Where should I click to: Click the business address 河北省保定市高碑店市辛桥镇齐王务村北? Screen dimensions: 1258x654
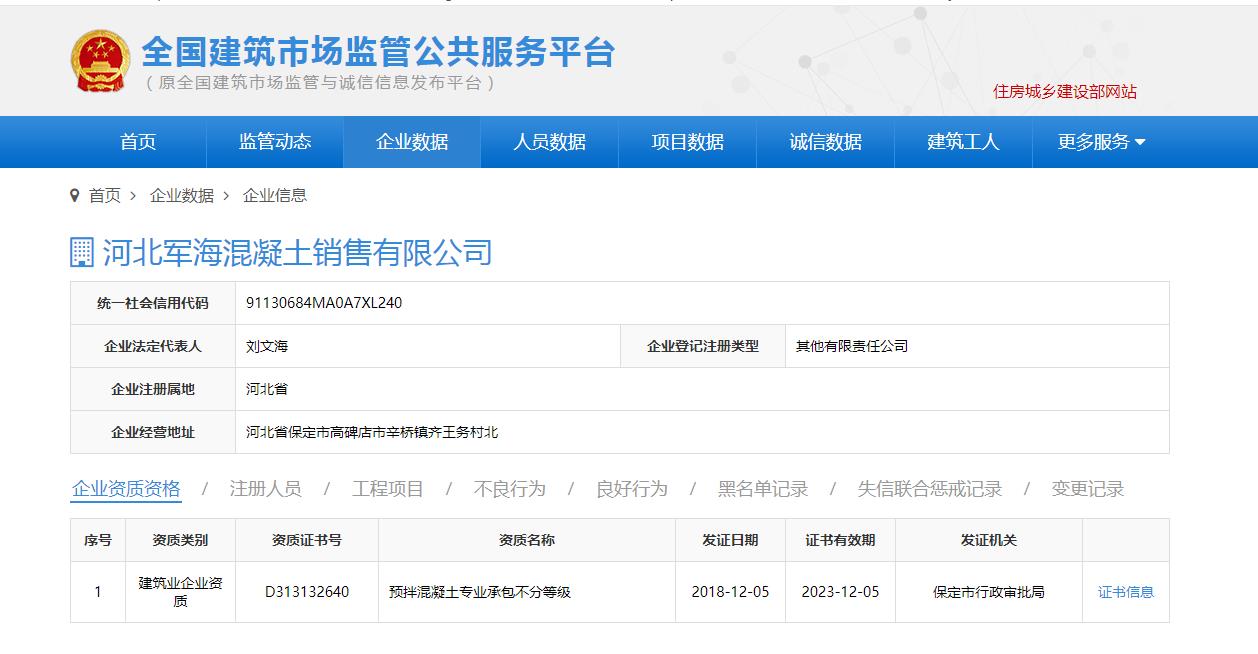pyautogui.click(x=372, y=432)
